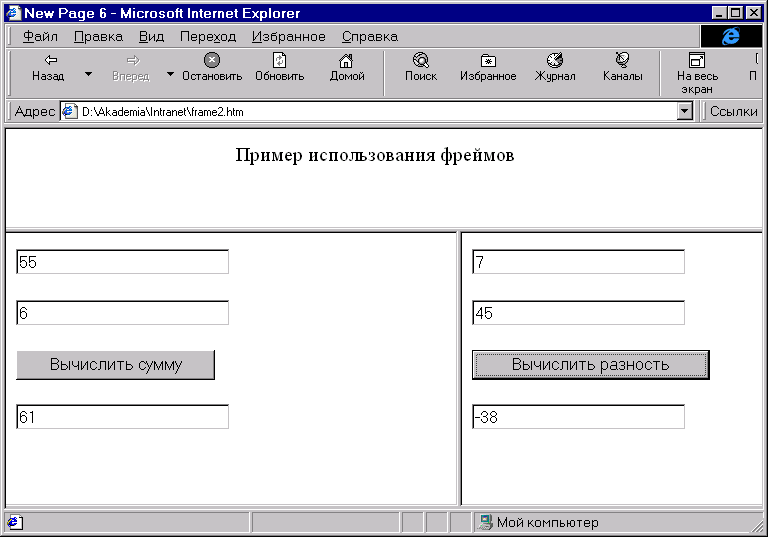768x537 pixels.
Task: Expand the Вперед history dropdown arrow
Action: pos(170,74)
